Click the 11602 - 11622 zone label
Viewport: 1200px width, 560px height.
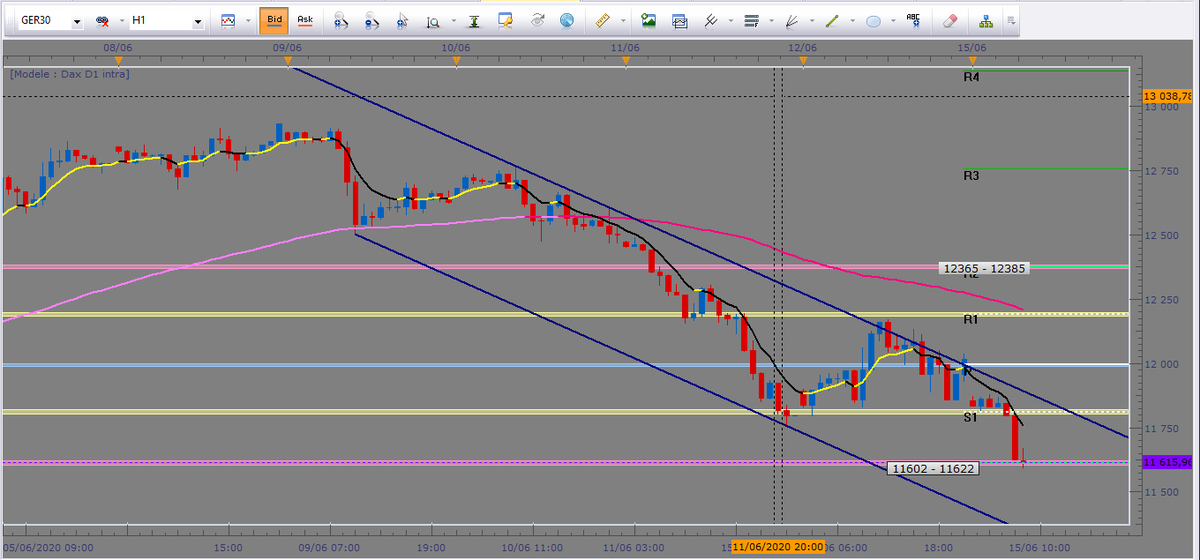[933, 468]
